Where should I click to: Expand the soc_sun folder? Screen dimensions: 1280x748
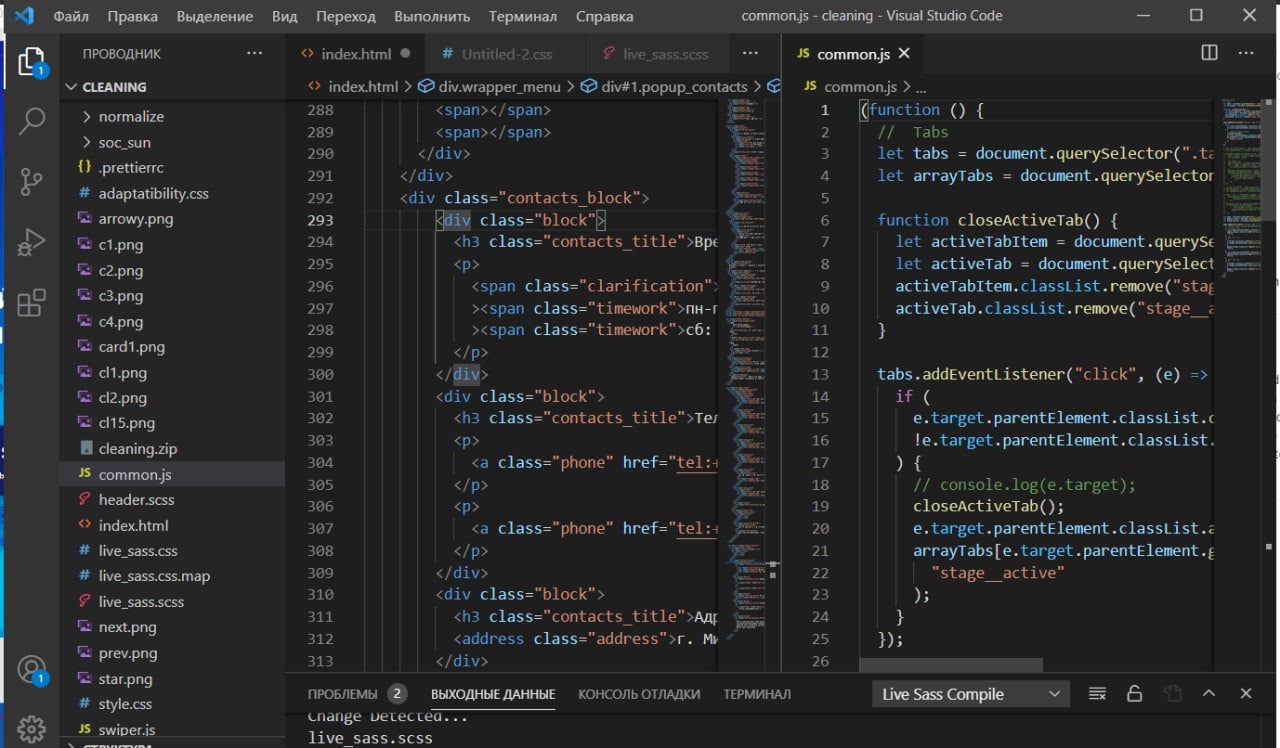[x=172, y=142]
